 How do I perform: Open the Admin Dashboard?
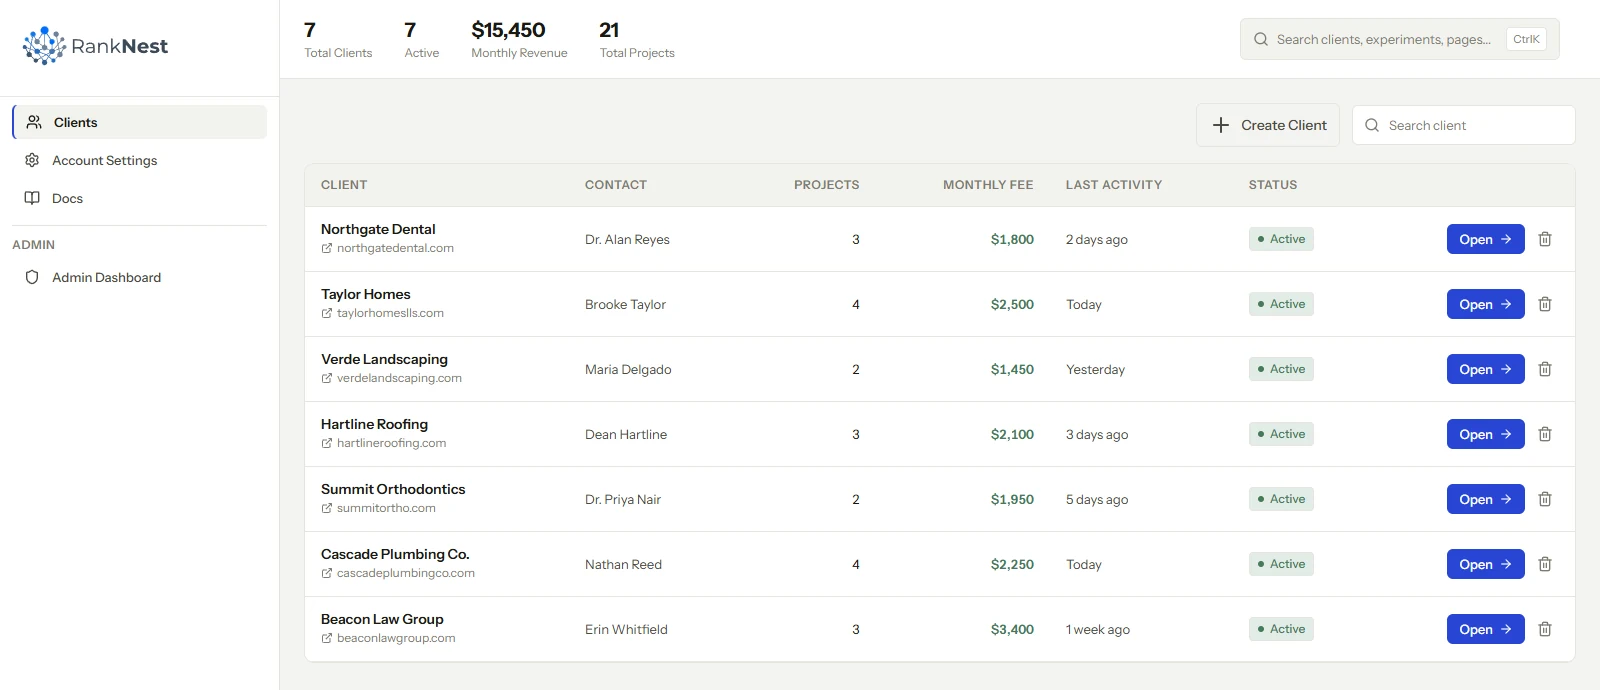pos(140,277)
